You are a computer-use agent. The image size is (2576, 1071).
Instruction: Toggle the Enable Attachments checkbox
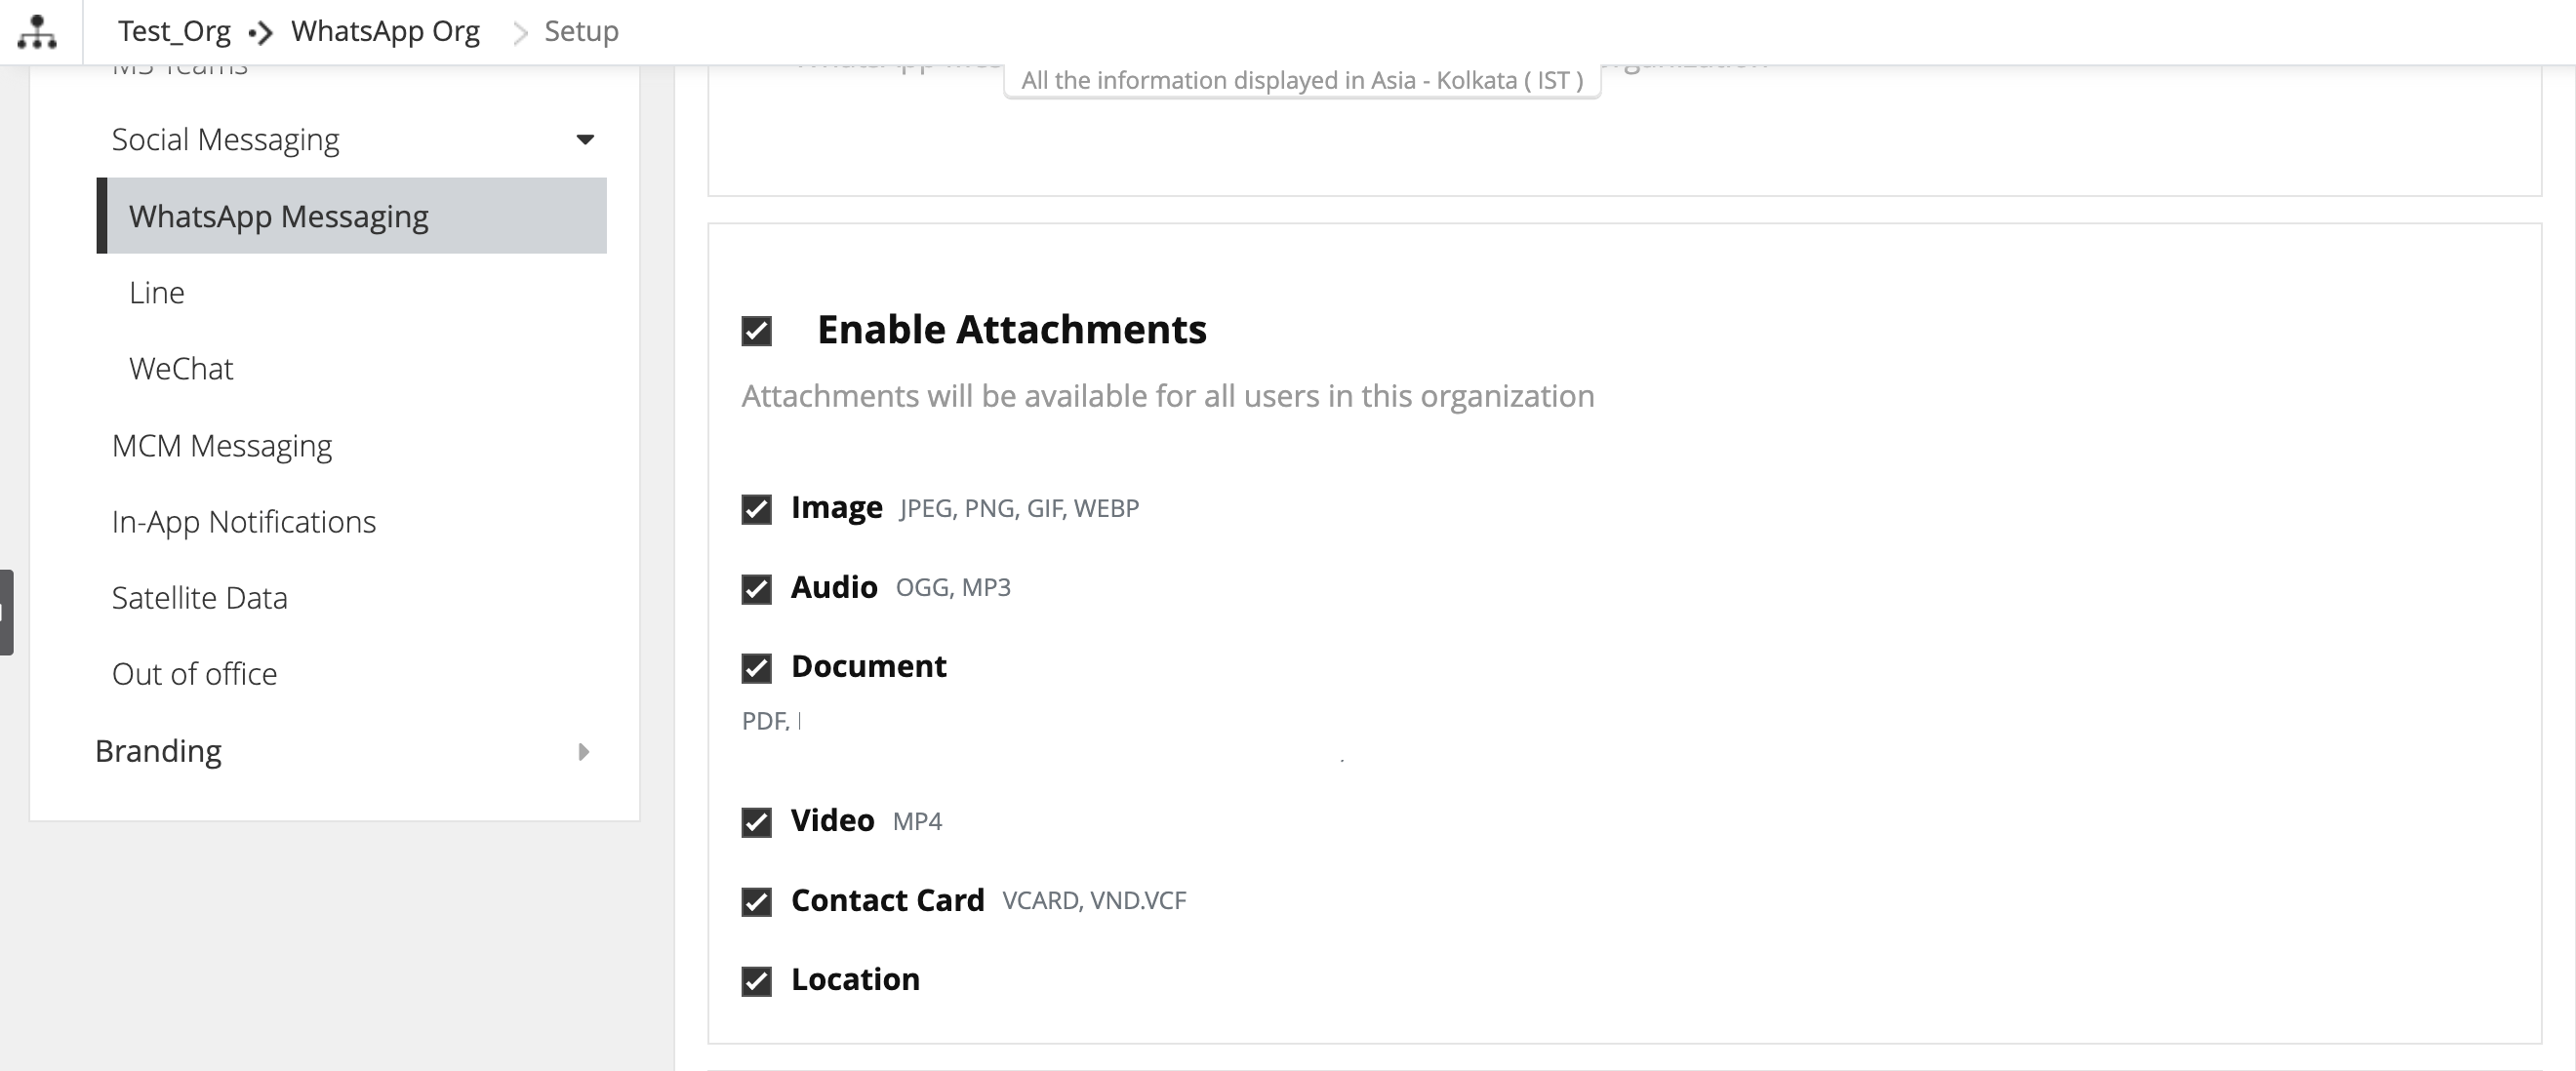[x=757, y=331]
